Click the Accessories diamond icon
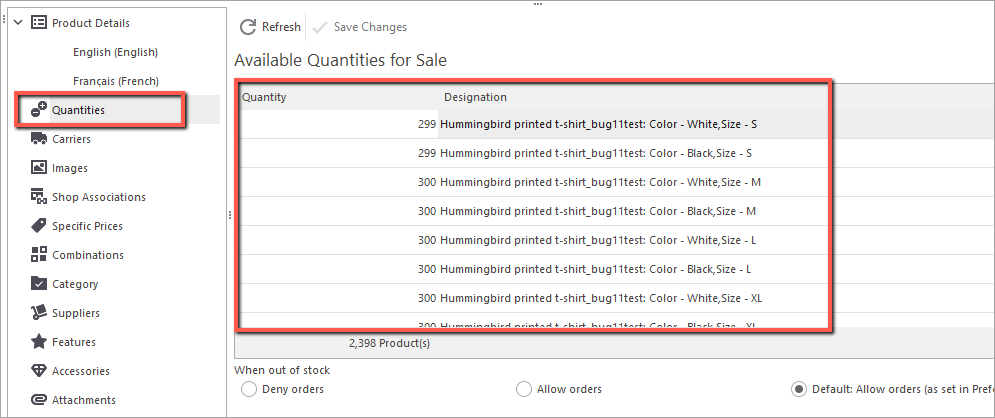This screenshot has width=995, height=418. pyautogui.click(x=39, y=371)
